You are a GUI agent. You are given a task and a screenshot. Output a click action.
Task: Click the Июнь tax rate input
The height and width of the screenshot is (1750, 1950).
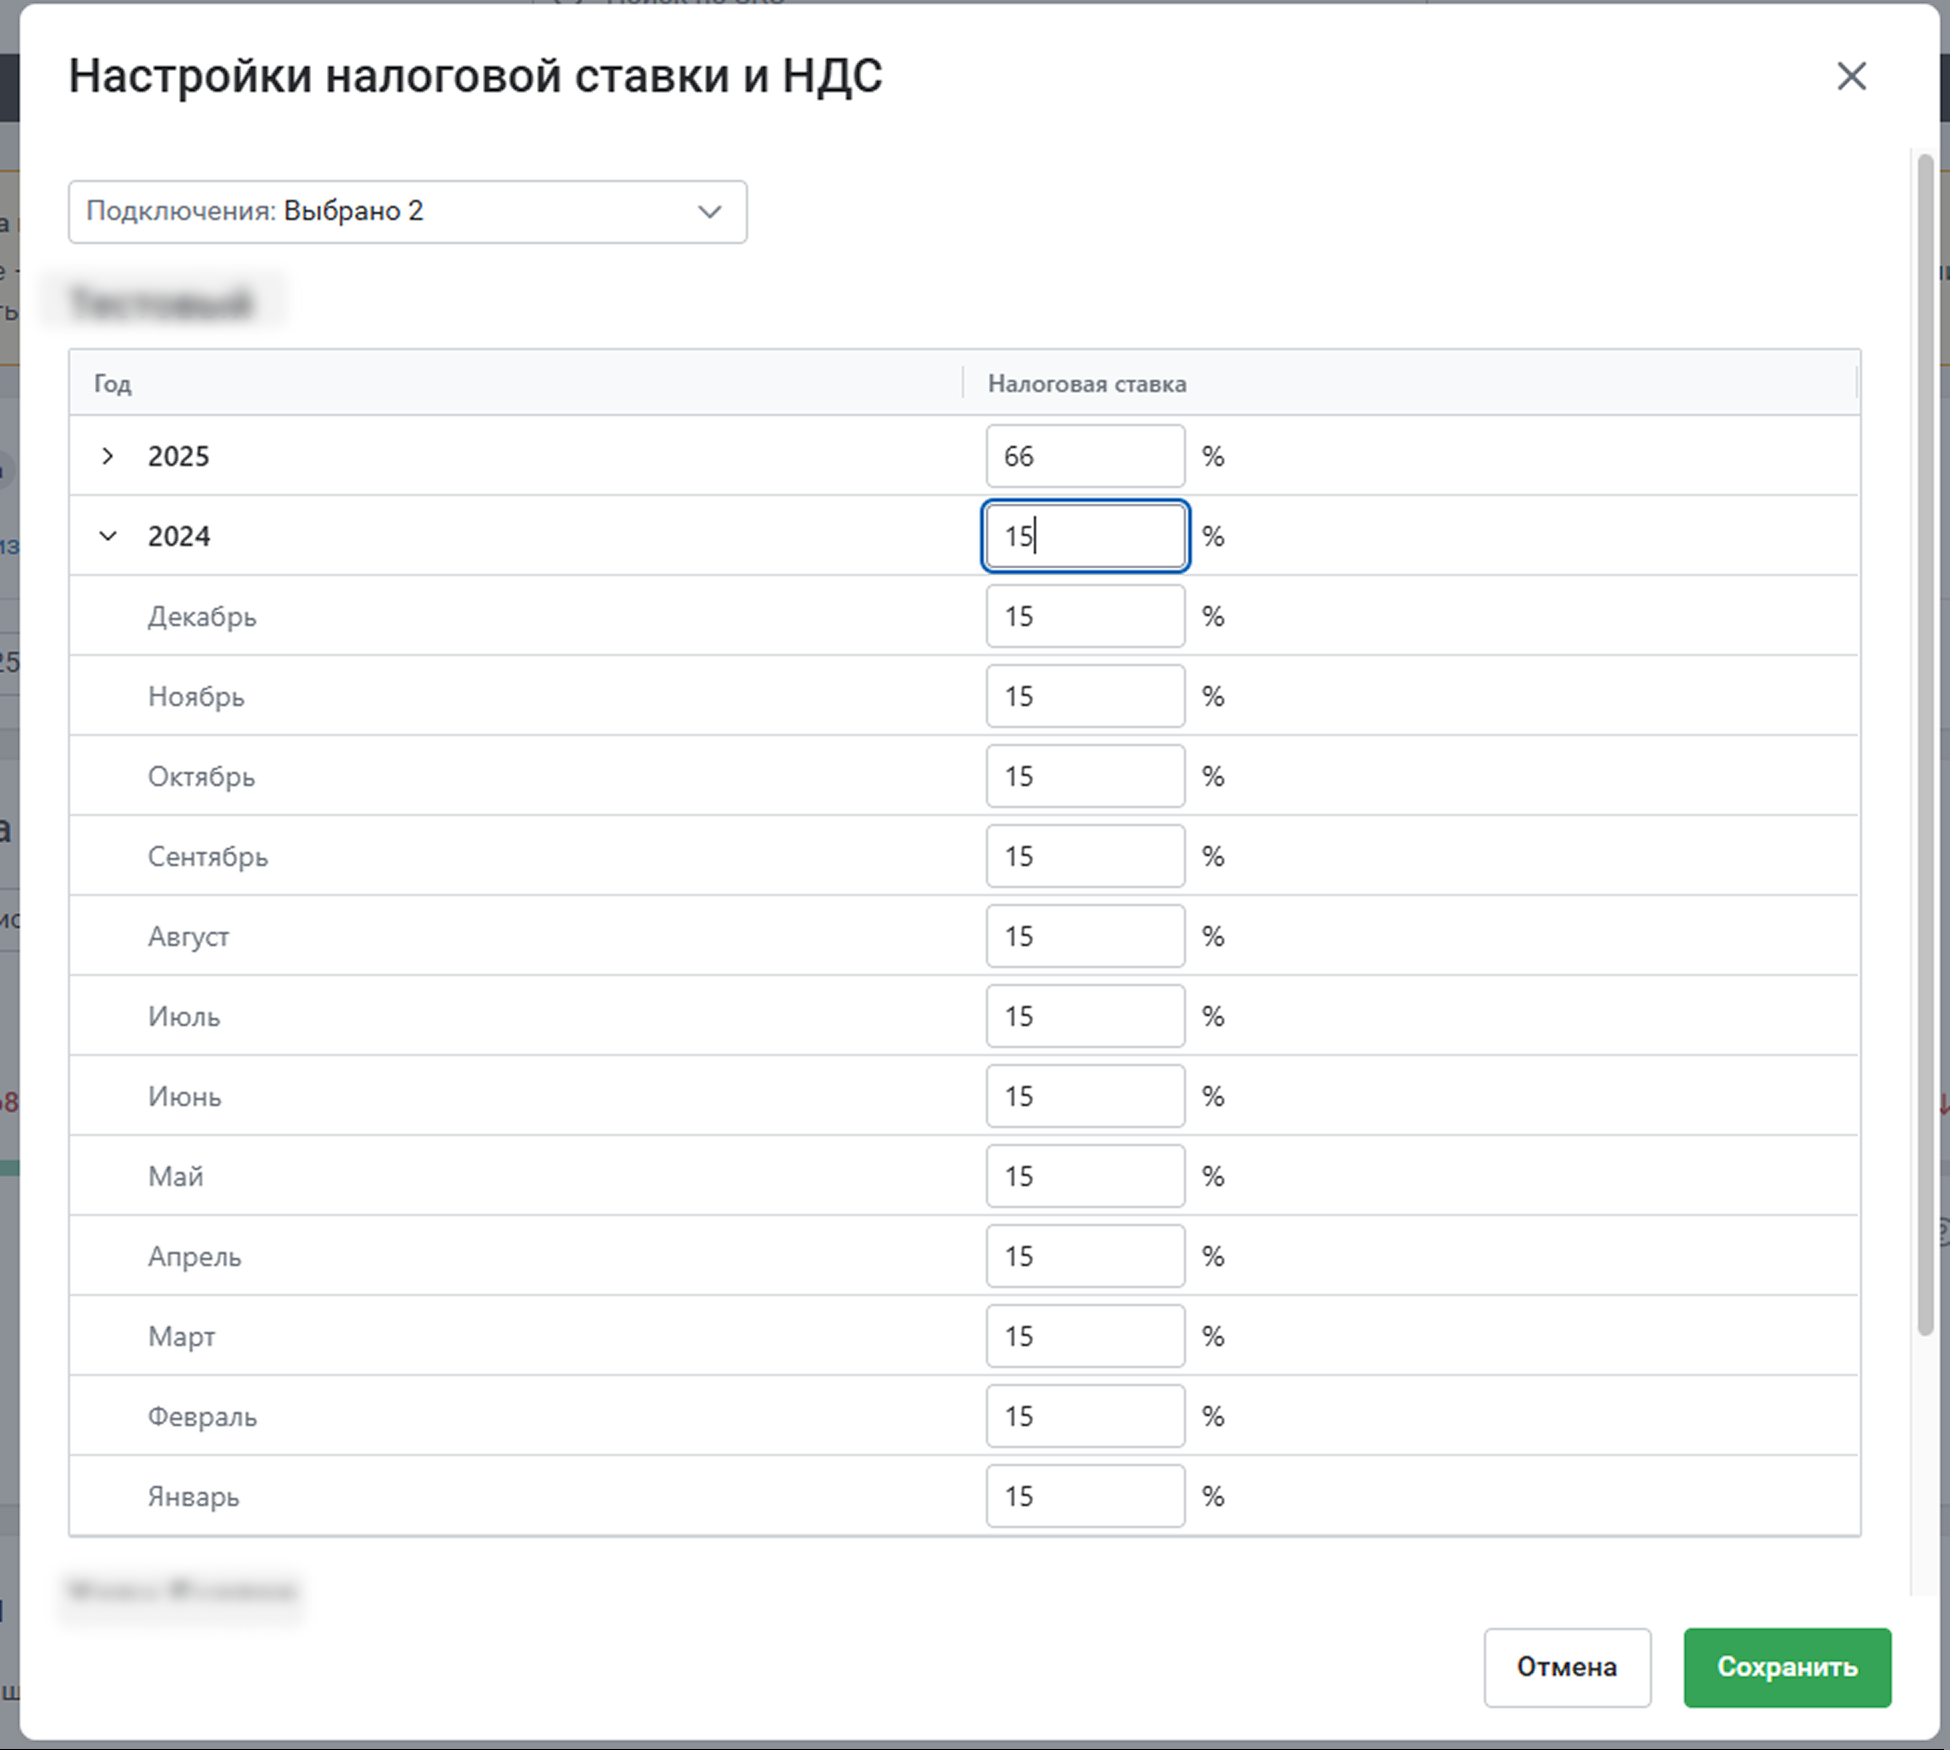1085,1096
